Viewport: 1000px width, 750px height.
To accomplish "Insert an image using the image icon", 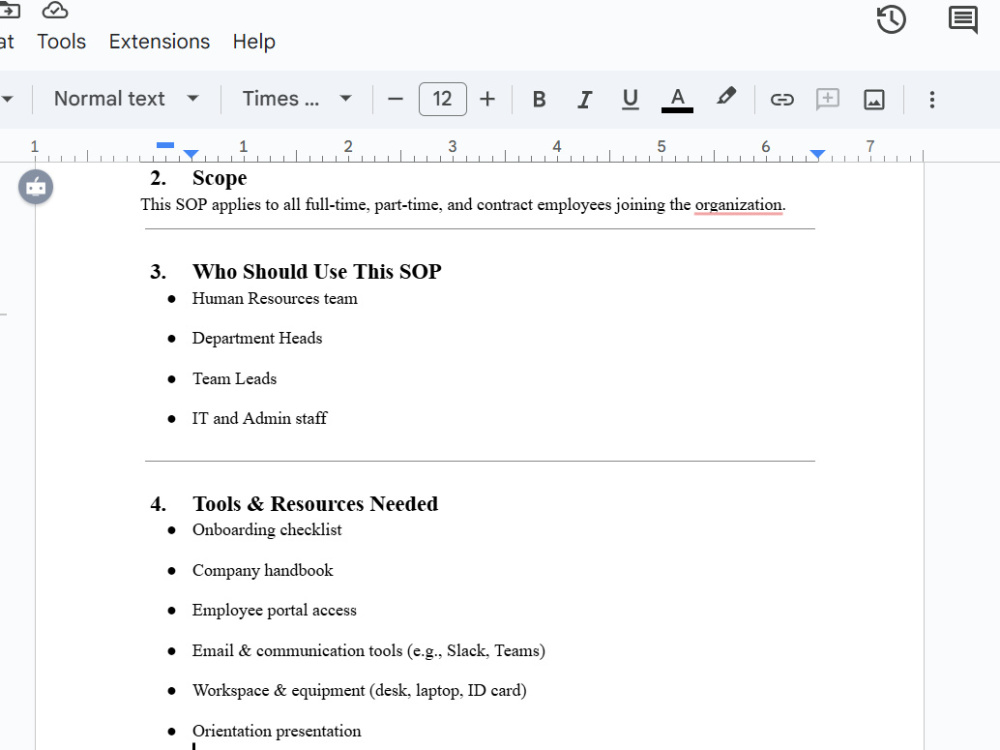I will pyautogui.click(x=874, y=99).
